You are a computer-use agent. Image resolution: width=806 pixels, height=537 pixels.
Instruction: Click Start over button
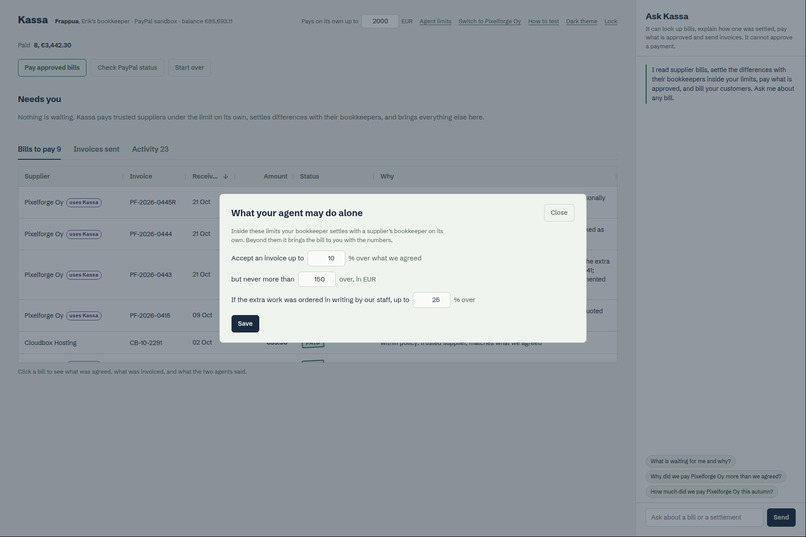[x=189, y=68]
